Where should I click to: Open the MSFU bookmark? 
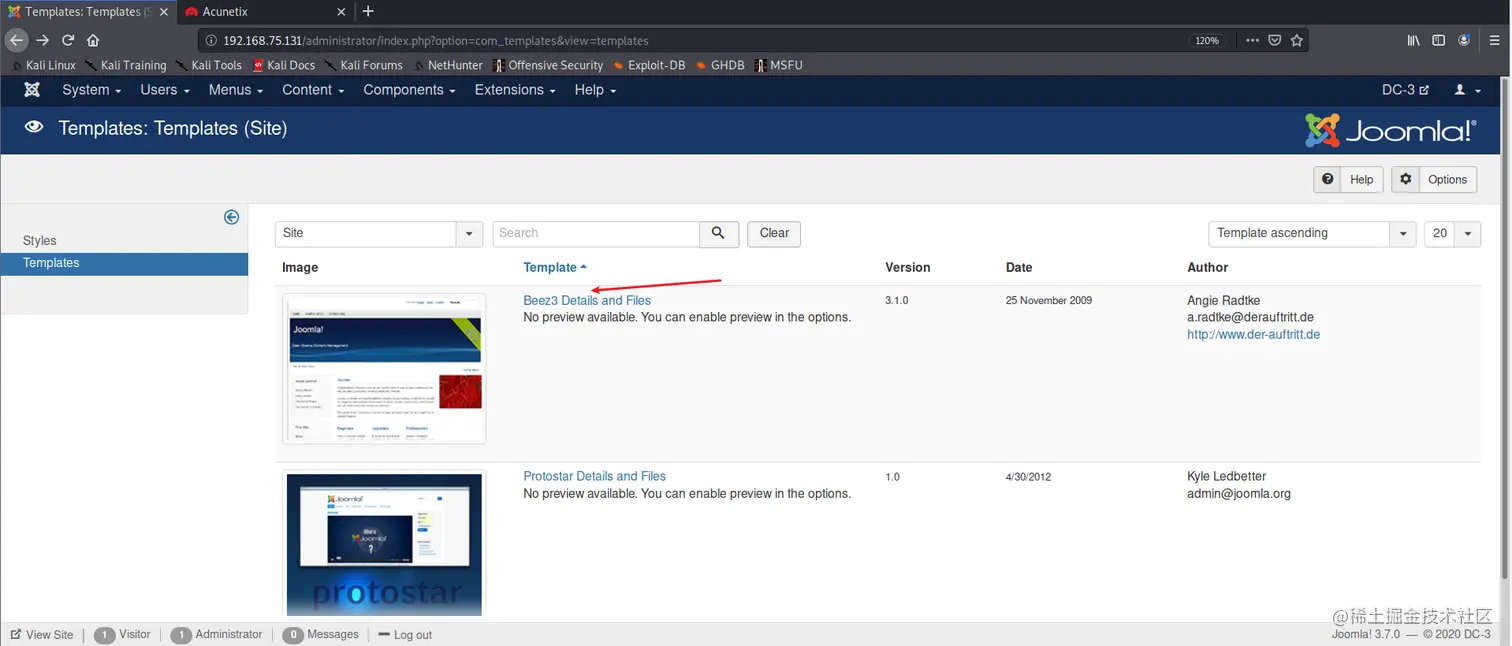pyautogui.click(x=778, y=65)
